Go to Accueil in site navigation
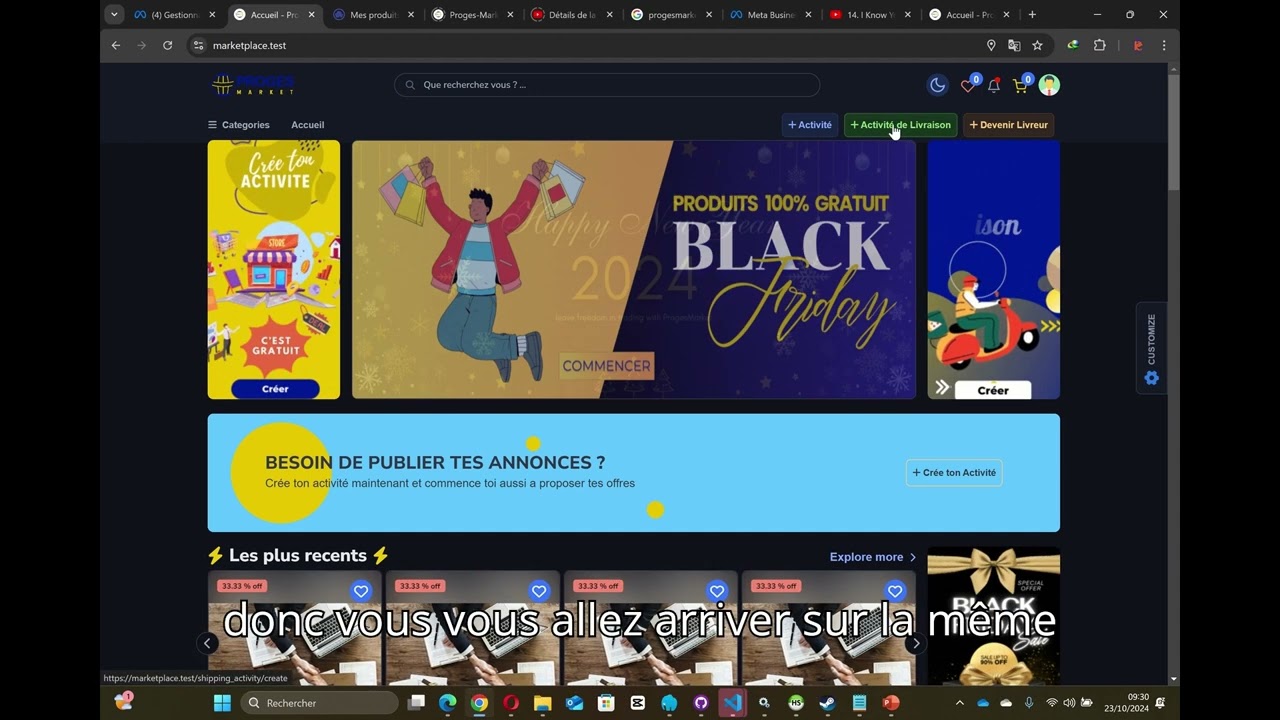This screenshot has height=720, width=1280. (x=308, y=125)
